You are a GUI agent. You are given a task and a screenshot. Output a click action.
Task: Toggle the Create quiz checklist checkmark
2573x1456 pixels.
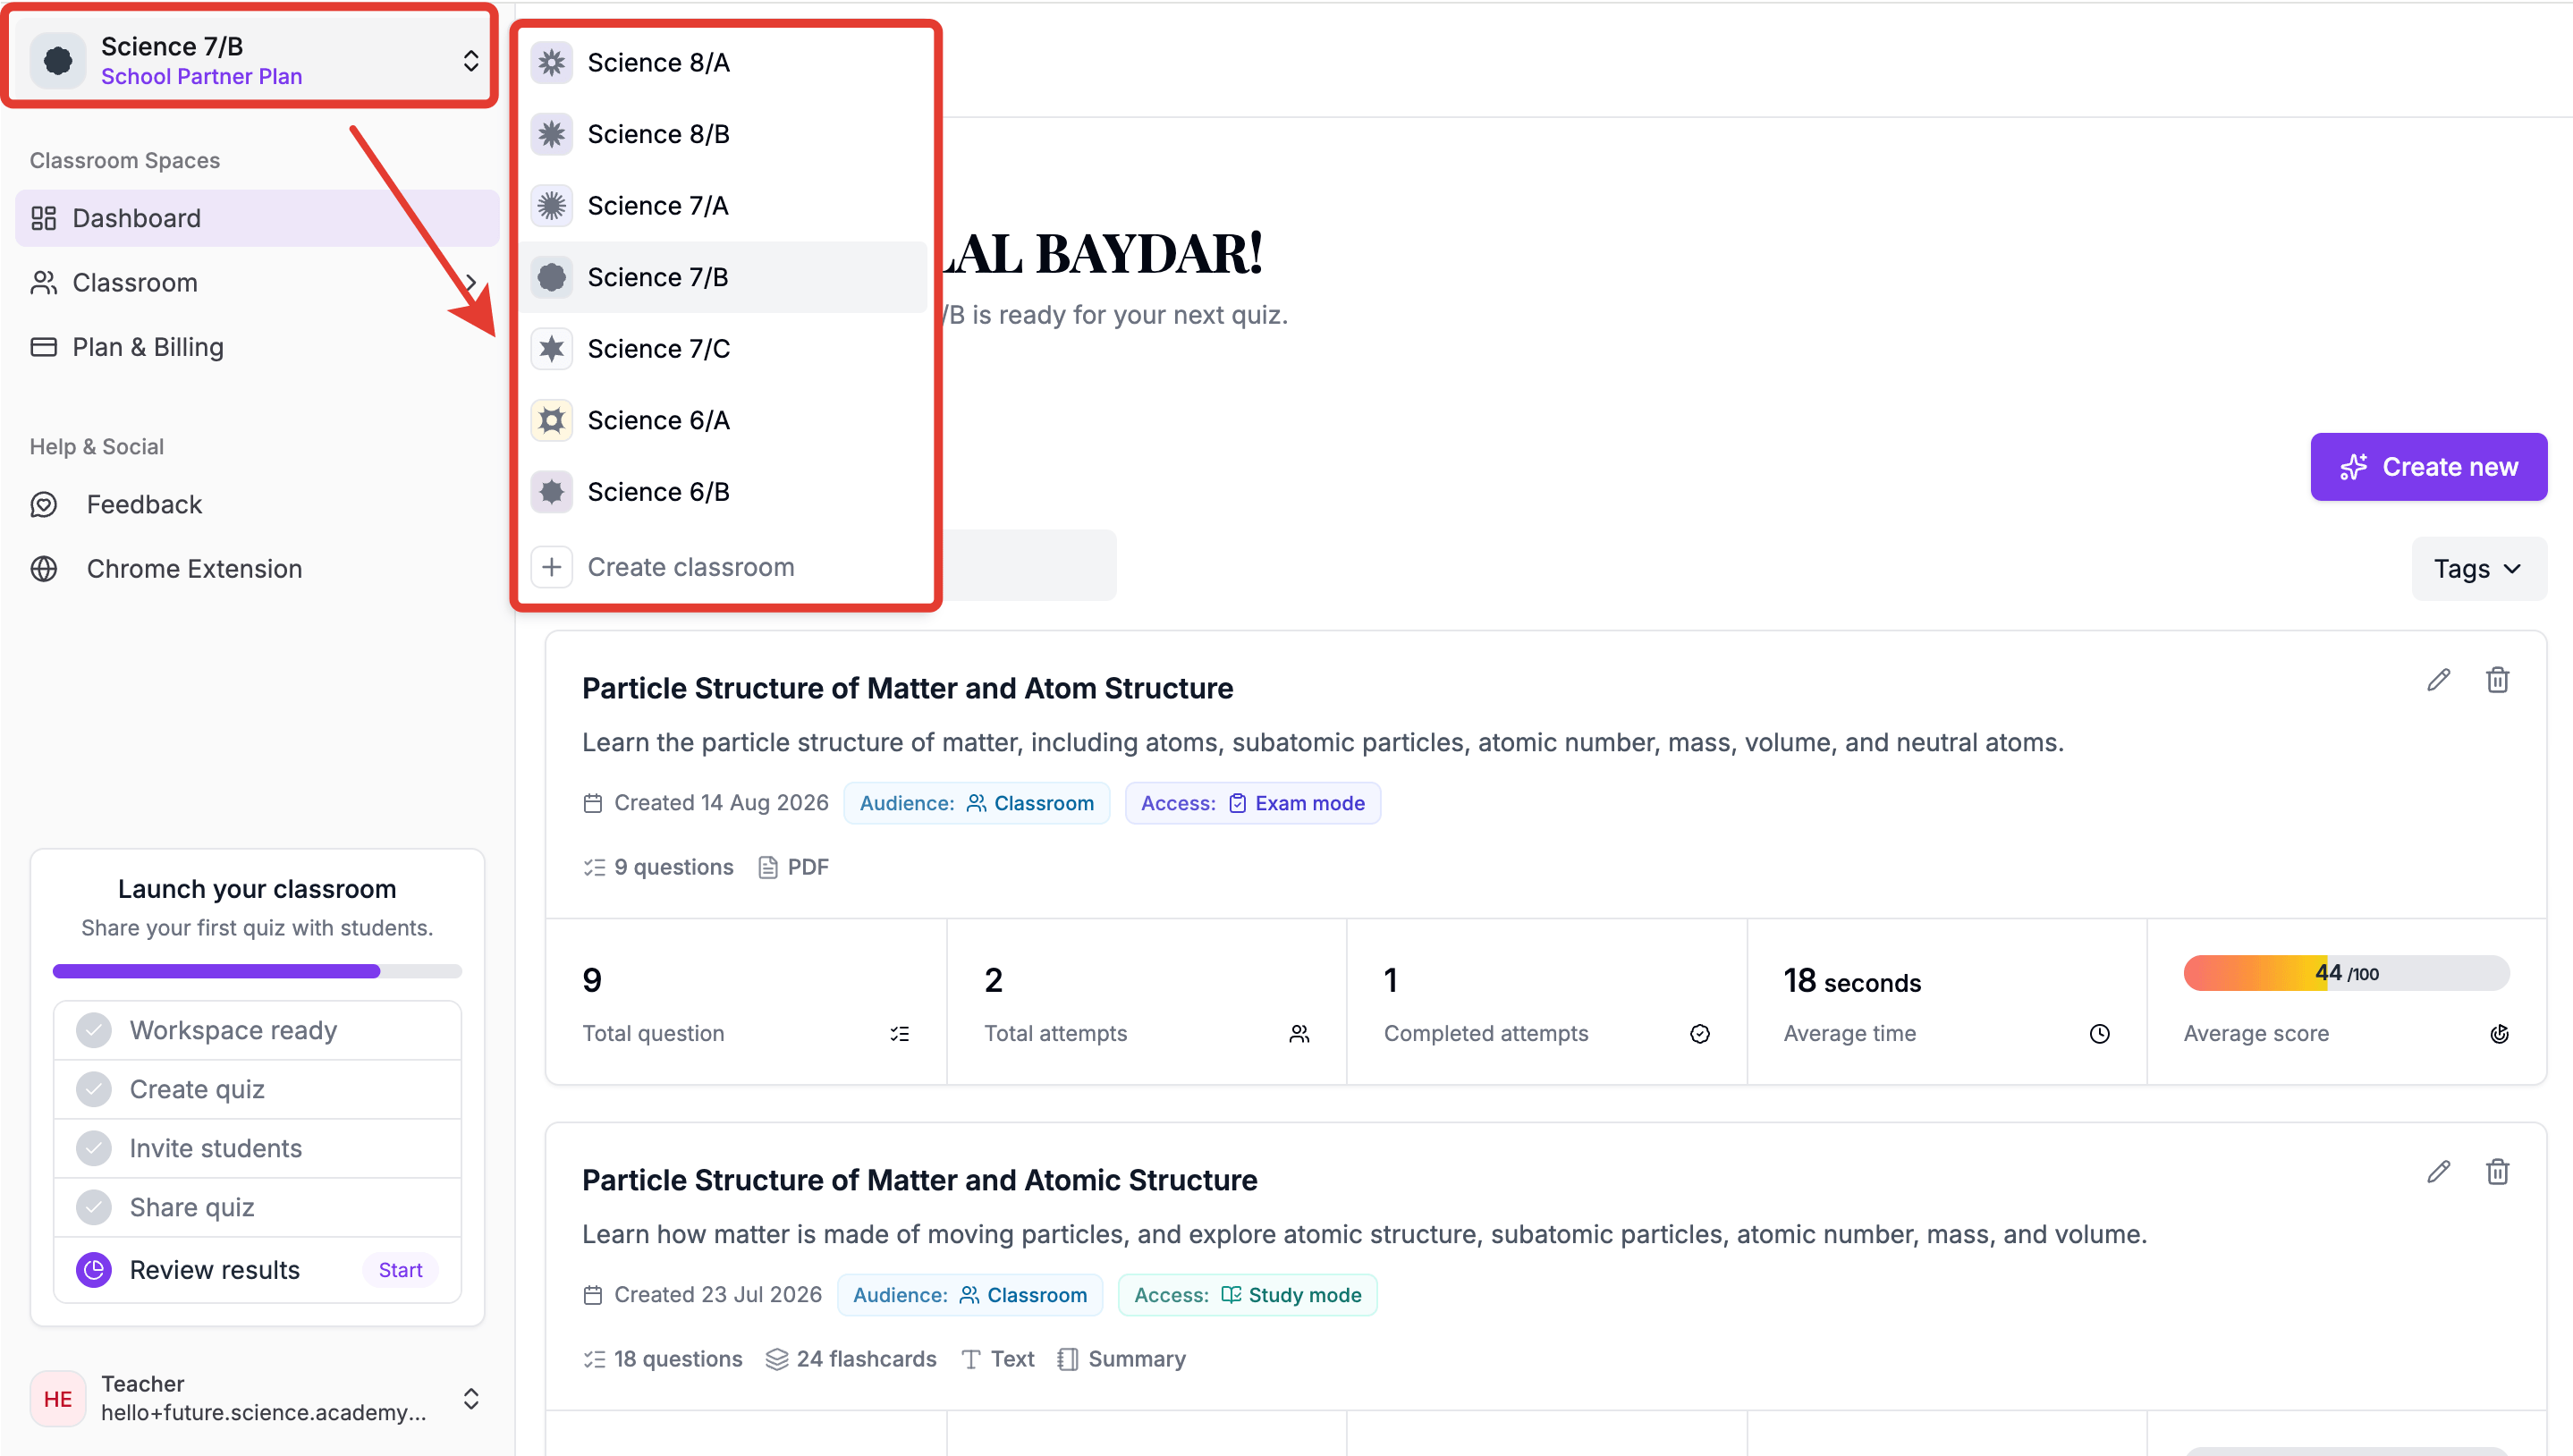[94, 1089]
